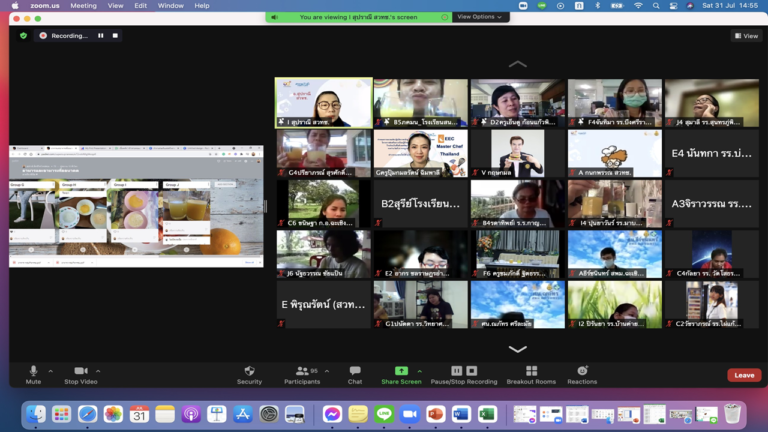Pause recording from top recording indicator
This screenshot has height=432, width=768.
101,36
